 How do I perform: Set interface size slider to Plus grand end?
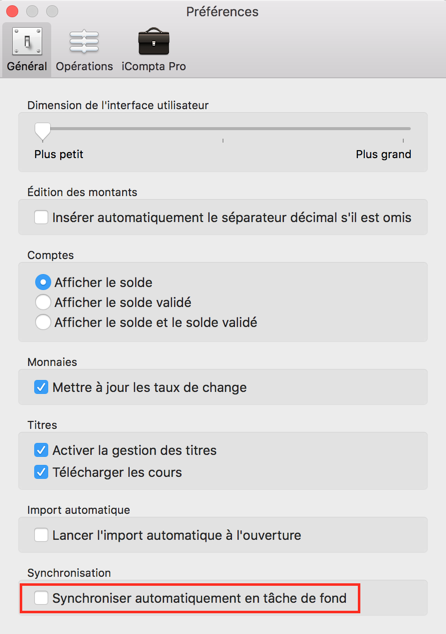(x=403, y=129)
